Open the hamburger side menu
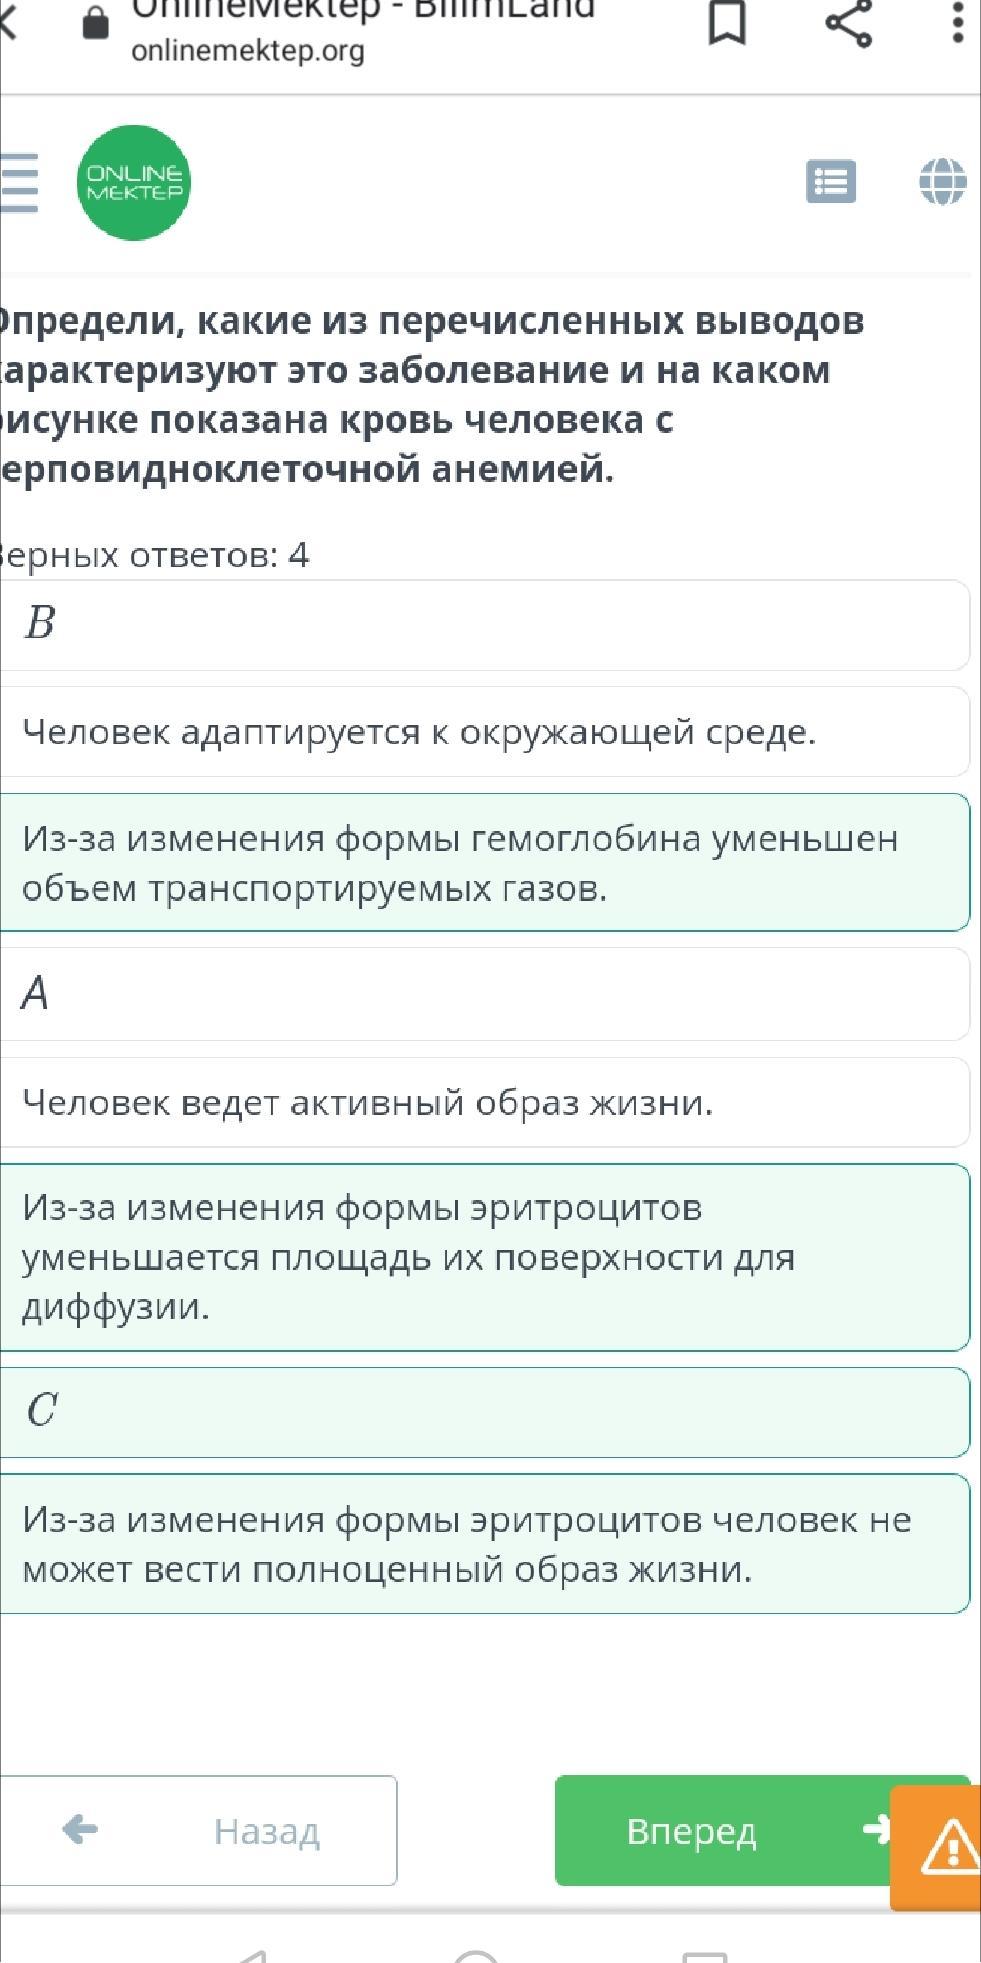Screen dimensions: 981x1963 click(18, 183)
